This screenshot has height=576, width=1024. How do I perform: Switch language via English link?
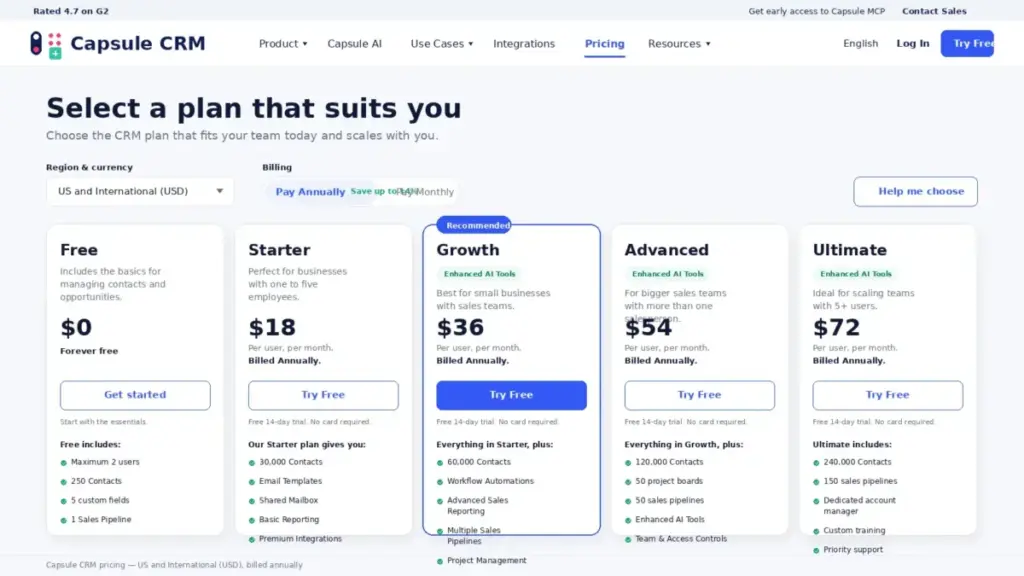point(860,43)
